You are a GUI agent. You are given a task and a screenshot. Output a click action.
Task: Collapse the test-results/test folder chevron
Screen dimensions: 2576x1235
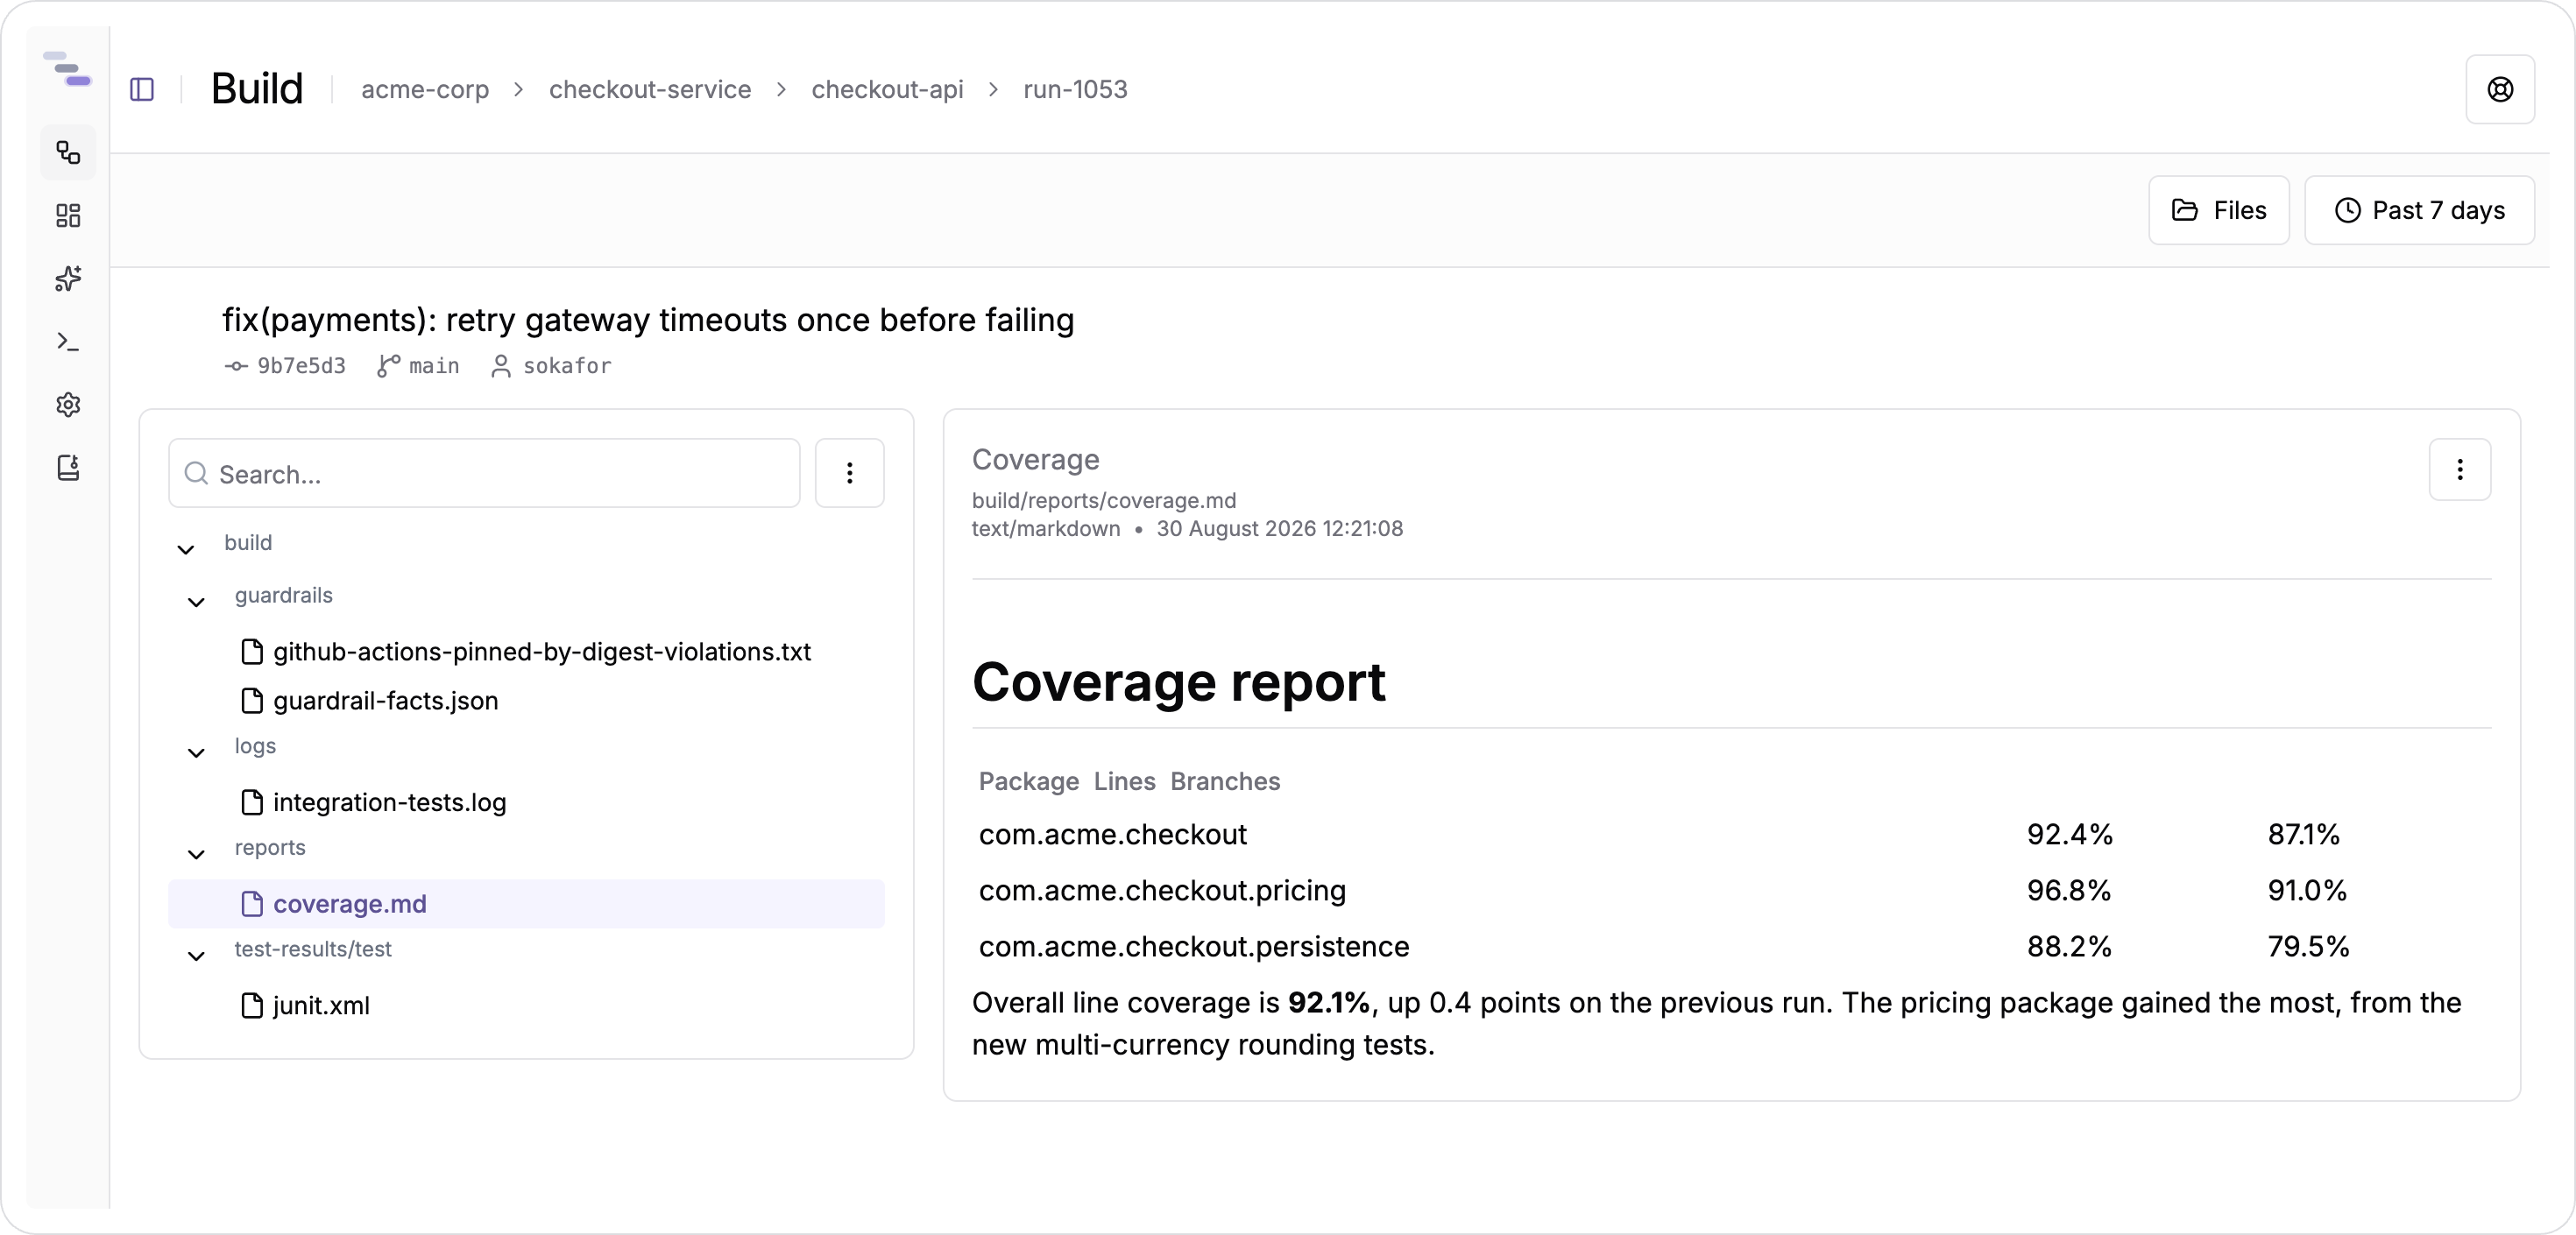coord(196,956)
